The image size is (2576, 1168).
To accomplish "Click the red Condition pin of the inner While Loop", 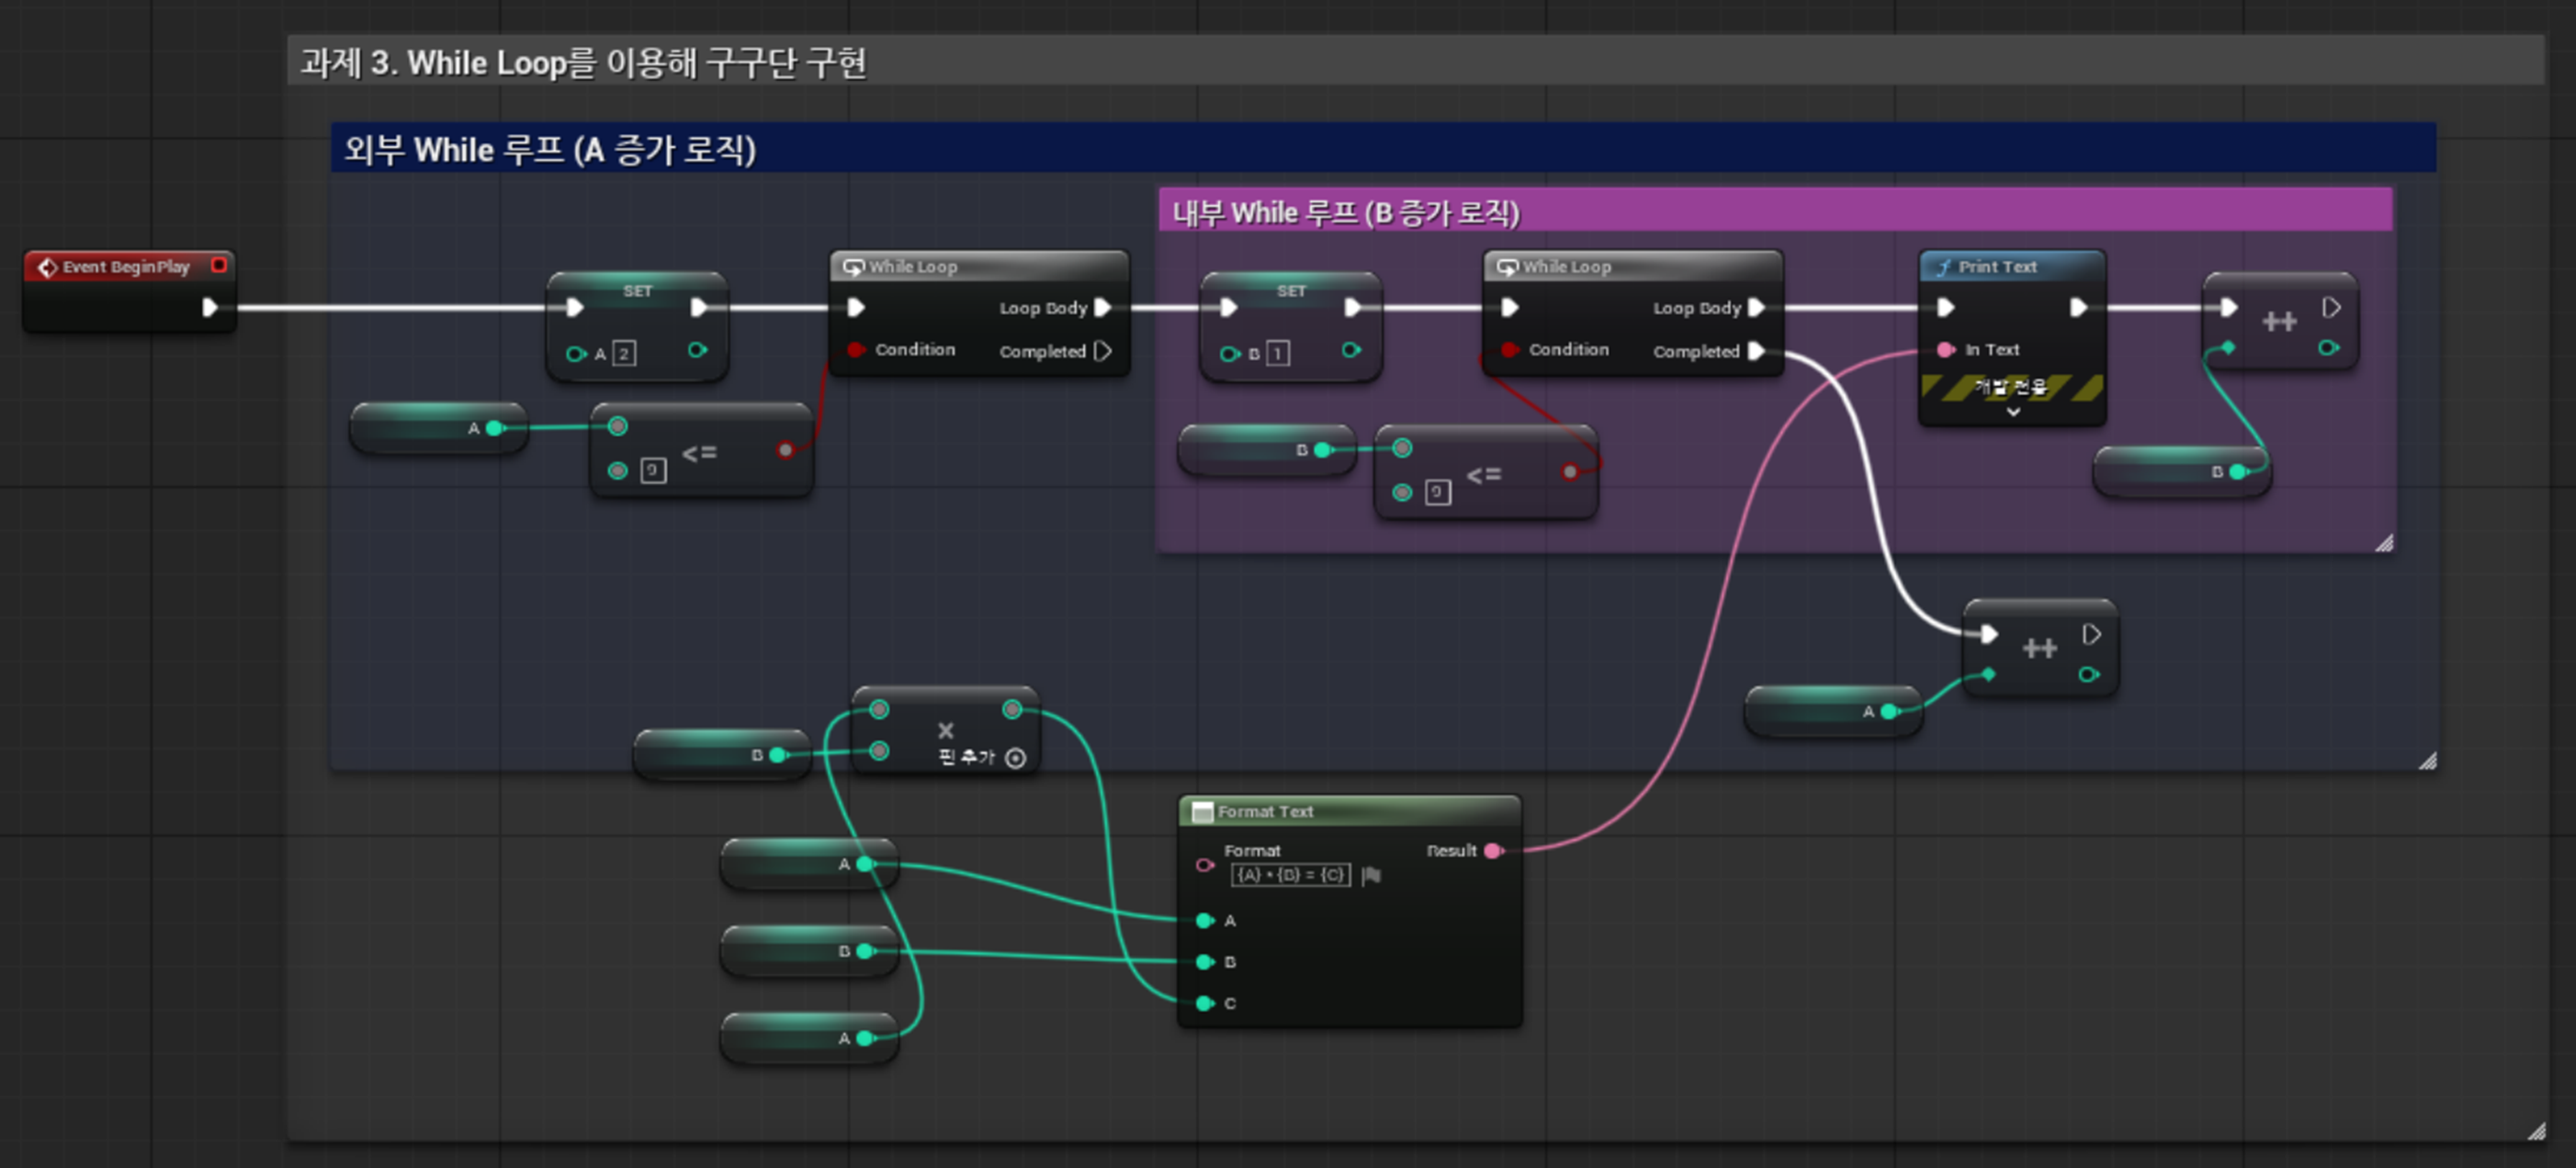I will coord(1509,349).
